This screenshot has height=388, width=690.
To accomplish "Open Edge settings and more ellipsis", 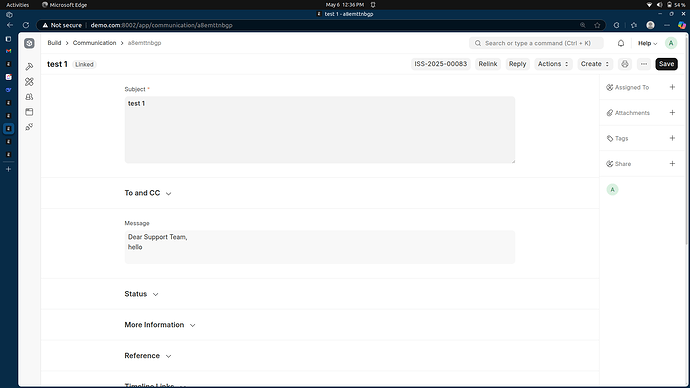I will click(667, 25).
